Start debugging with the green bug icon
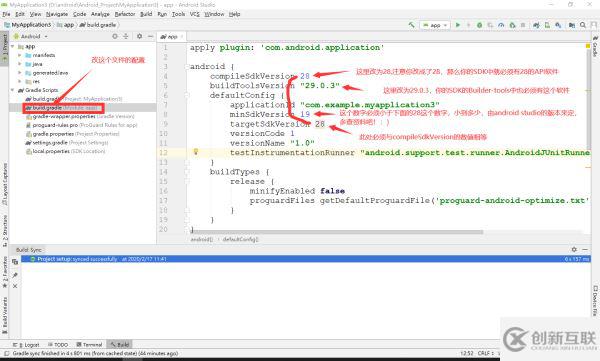600x361 pixels. click(479, 25)
